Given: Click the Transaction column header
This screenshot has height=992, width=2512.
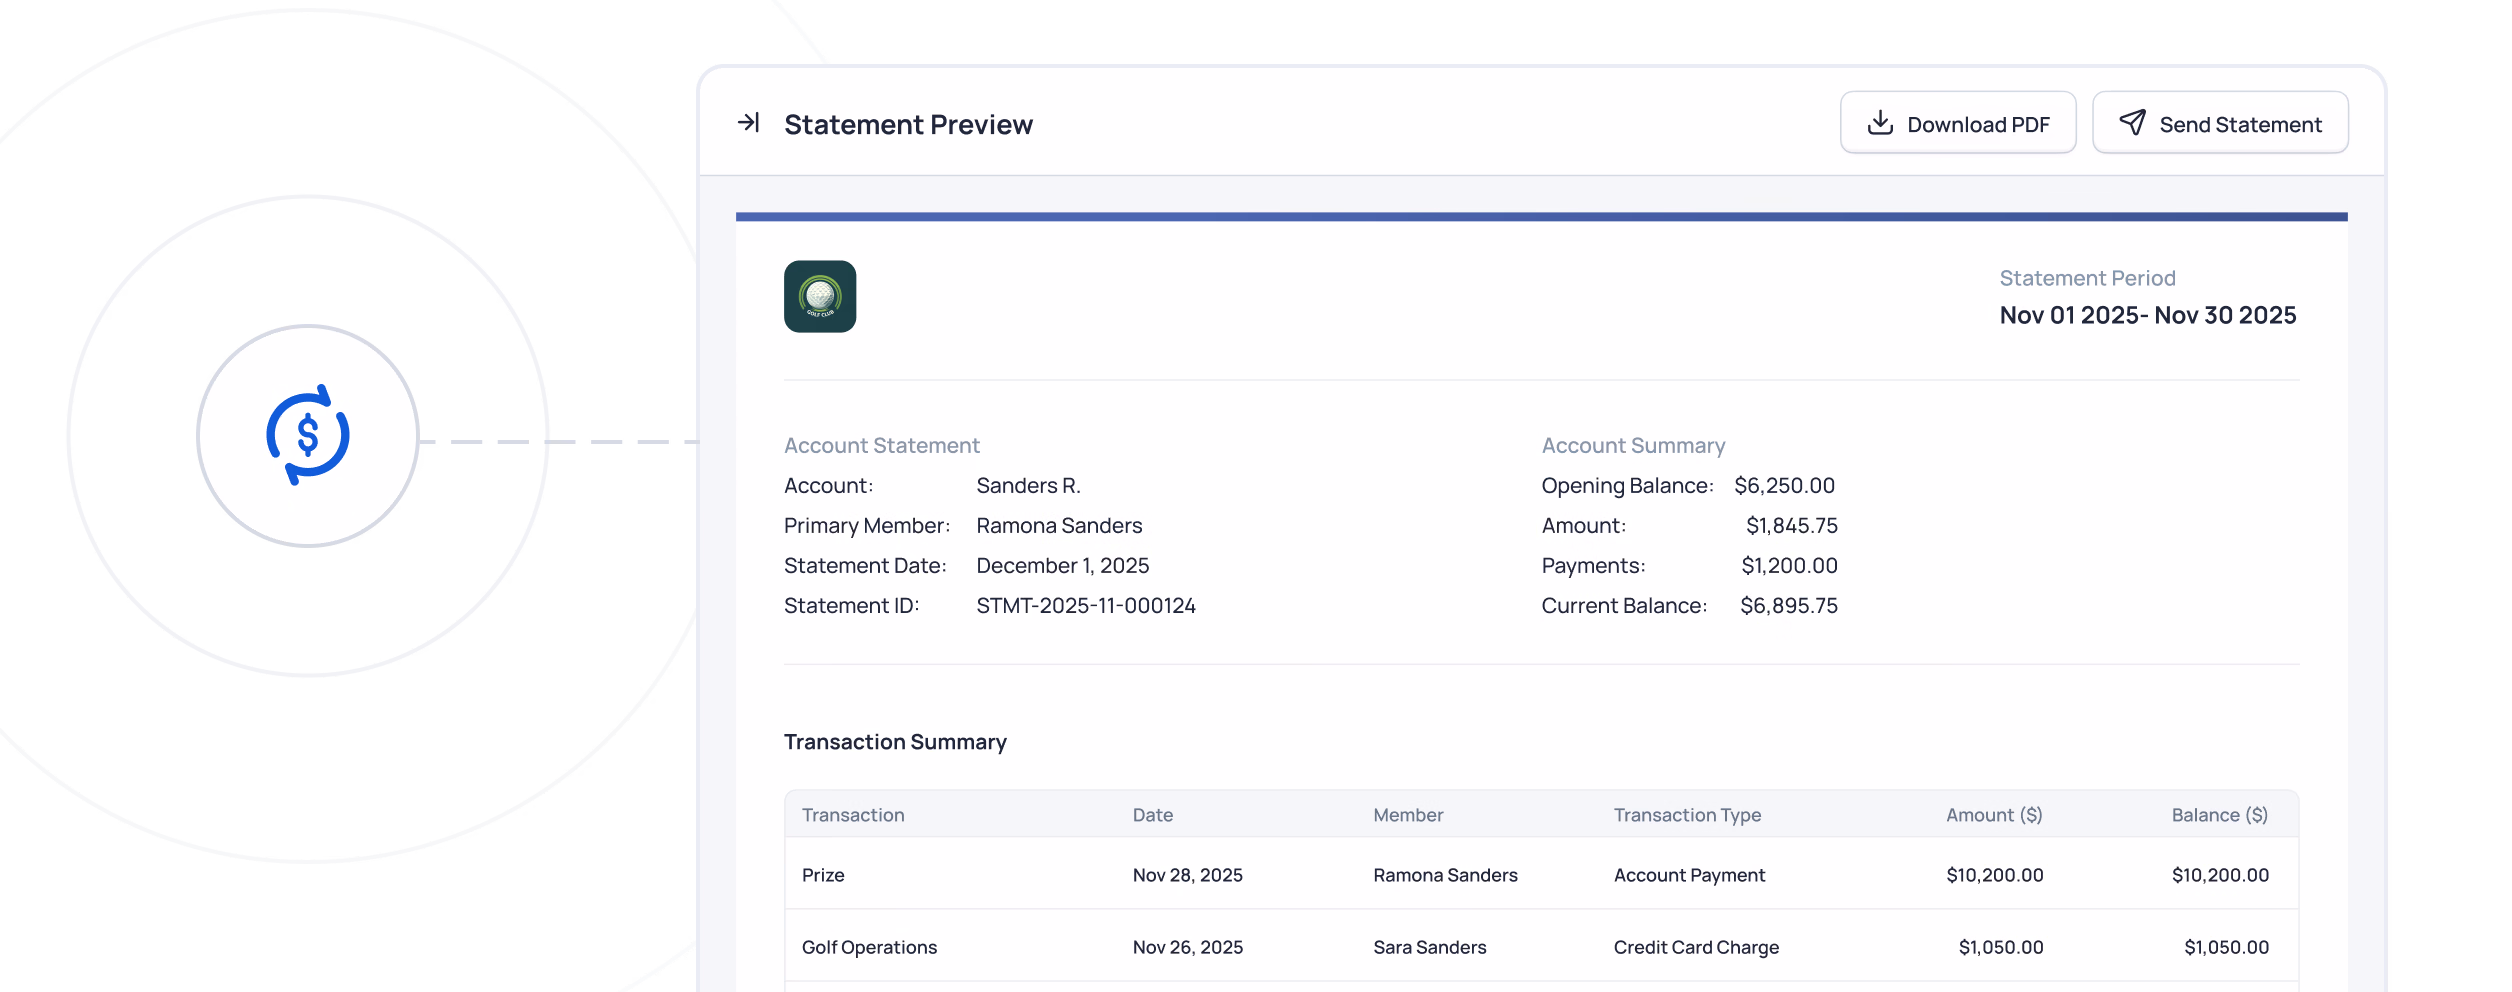Looking at the screenshot, I should (853, 815).
